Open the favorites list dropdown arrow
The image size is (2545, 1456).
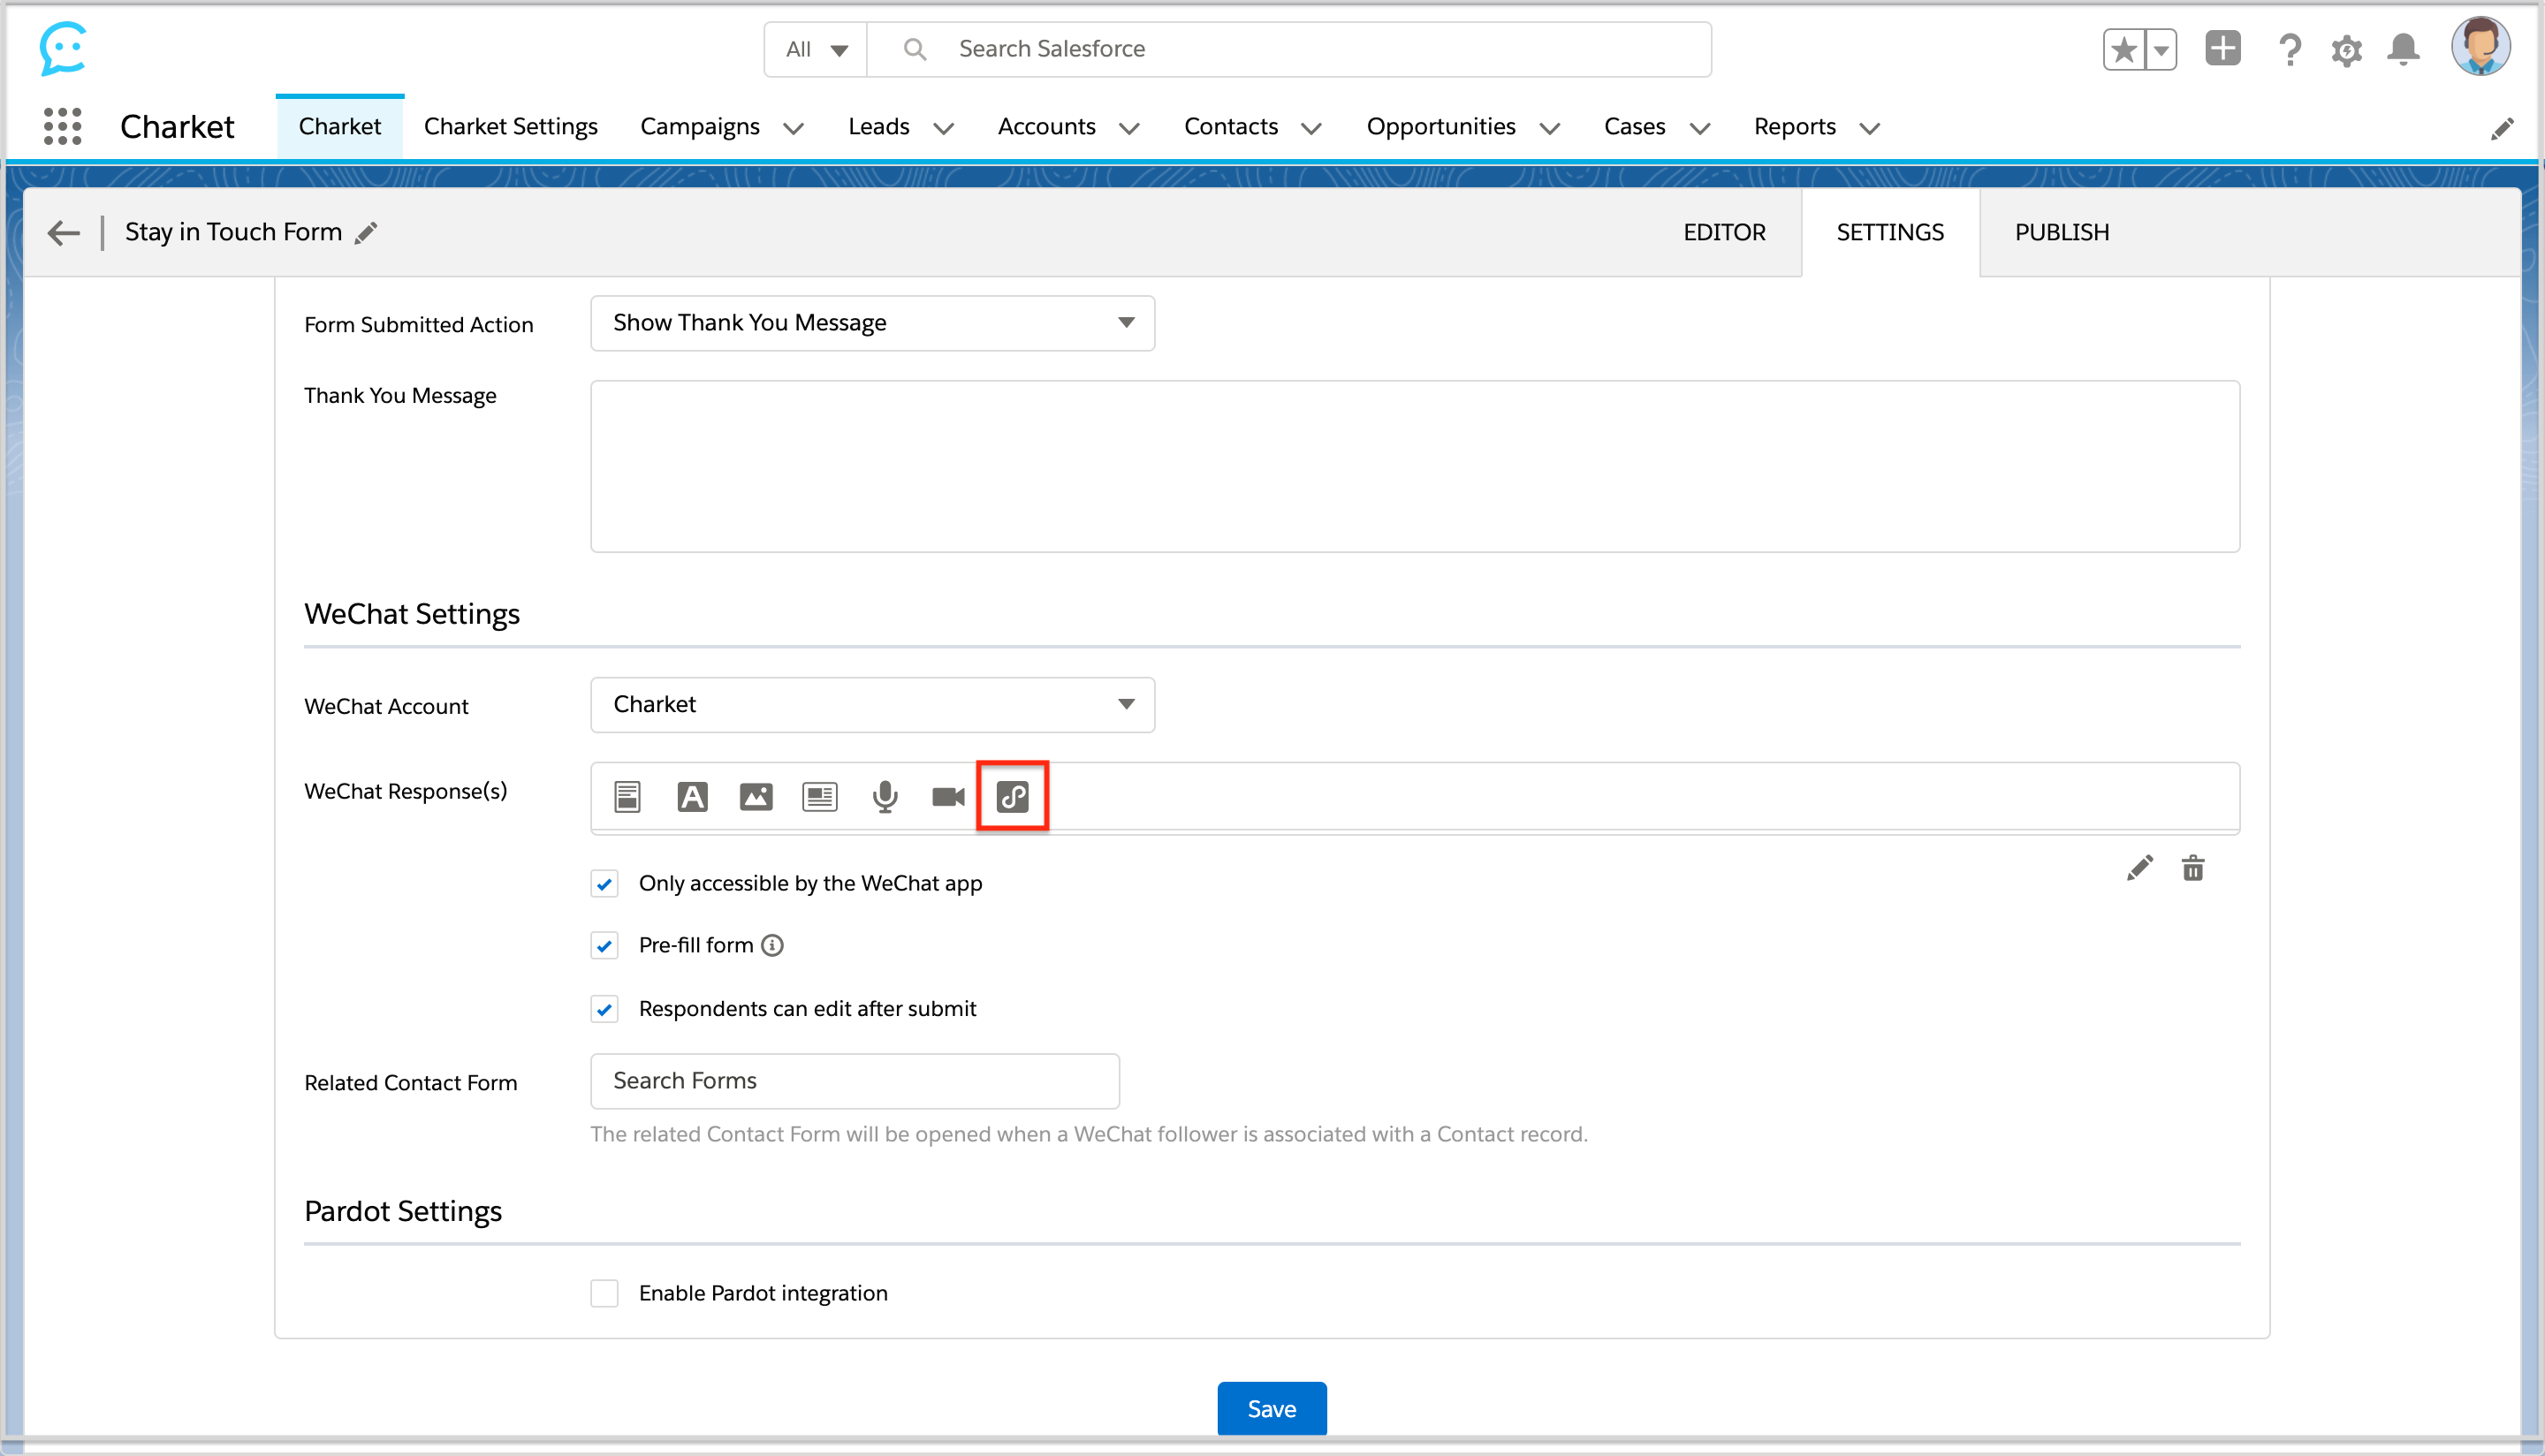2161,49
